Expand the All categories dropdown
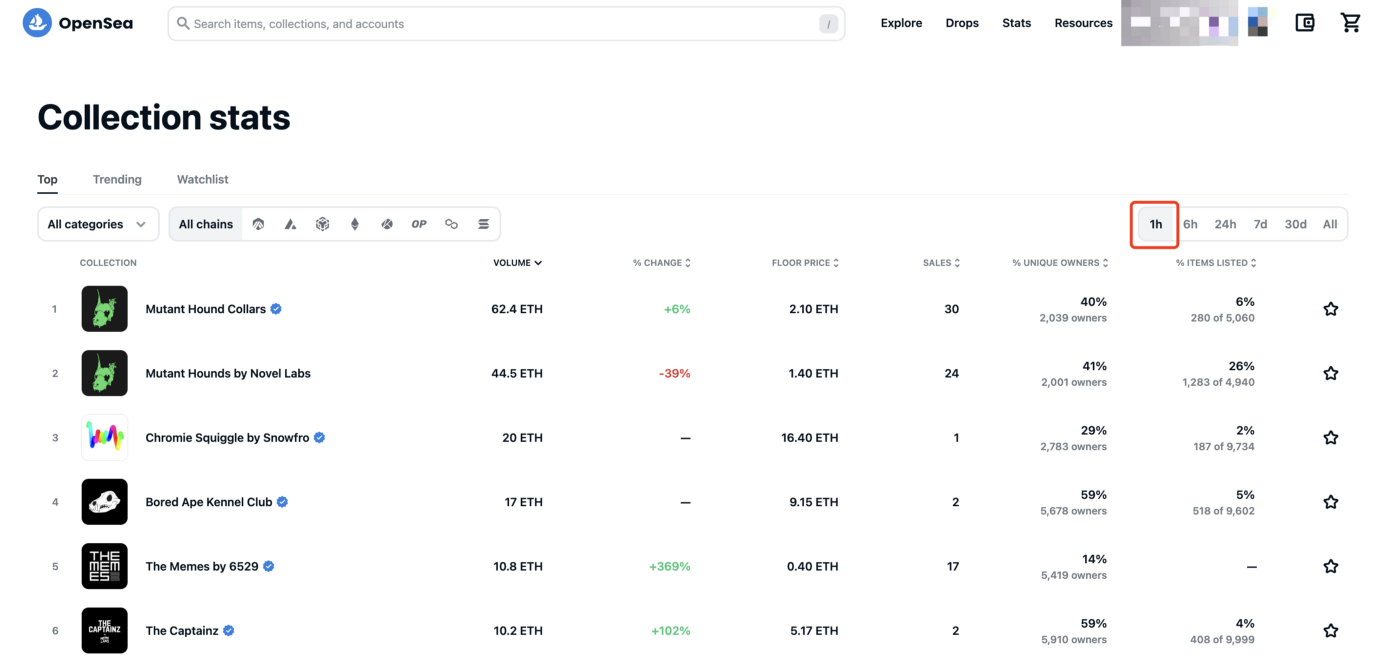The width and height of the screenshot is (1400, 659). (x=98, y=224)
